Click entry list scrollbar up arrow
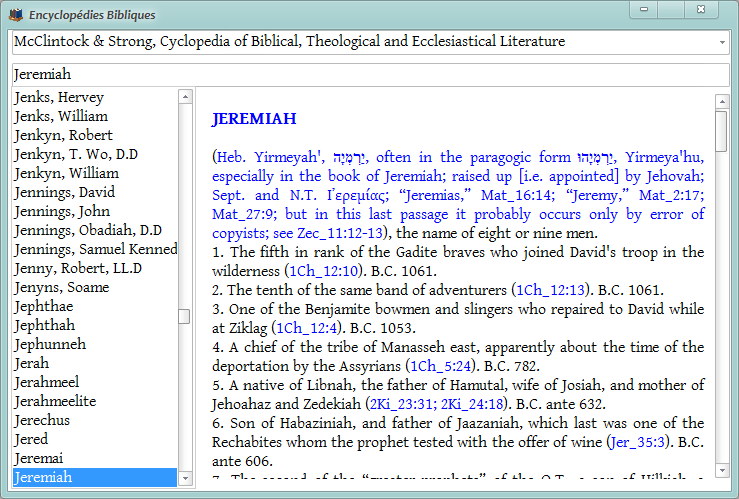The image size is (739, 499). point(185,97)
